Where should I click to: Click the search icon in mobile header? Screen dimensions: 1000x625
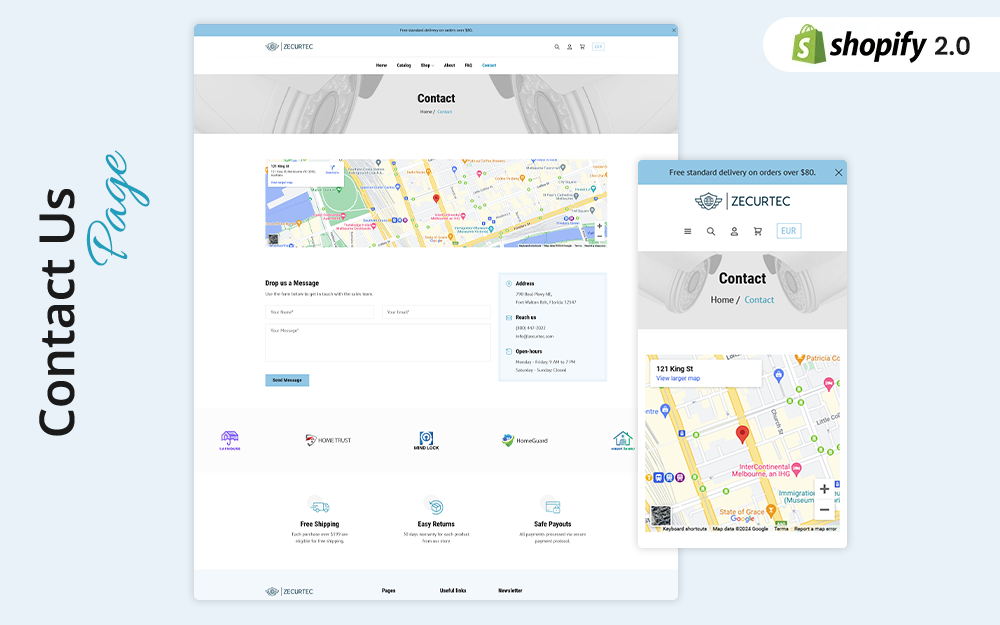(x=711, y=231)
